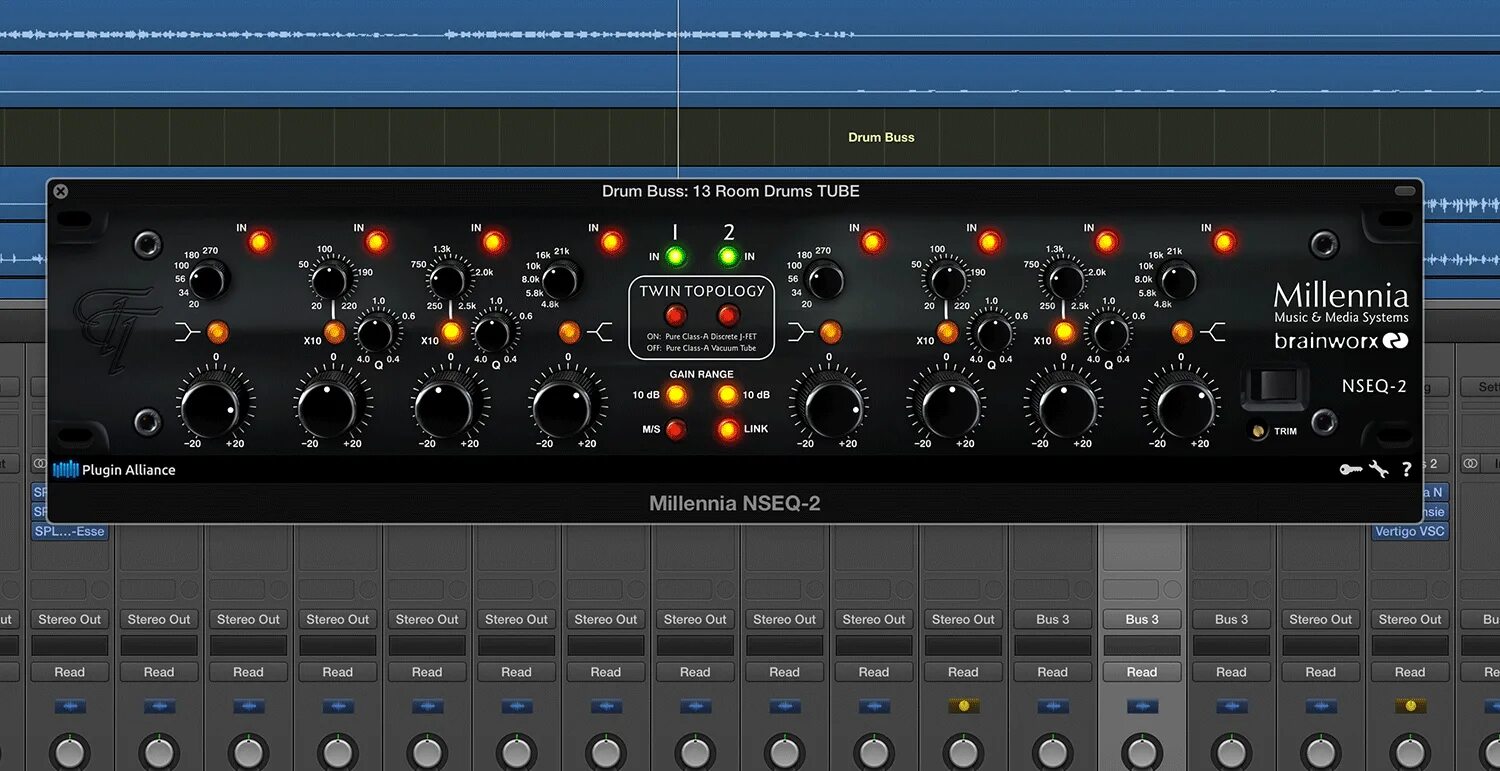Toggle channel 2 low band IN LED

point(873,241)
